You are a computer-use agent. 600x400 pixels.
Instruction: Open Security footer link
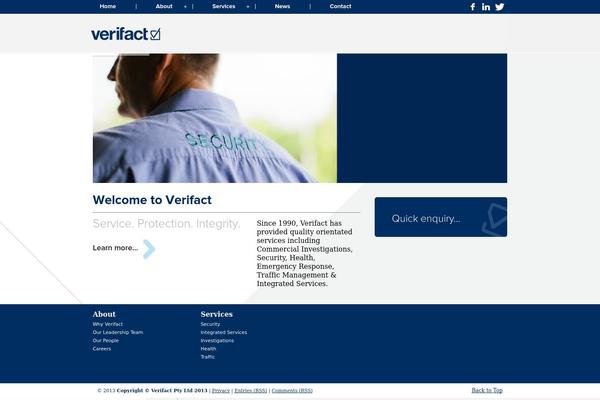tap(210, 324)
